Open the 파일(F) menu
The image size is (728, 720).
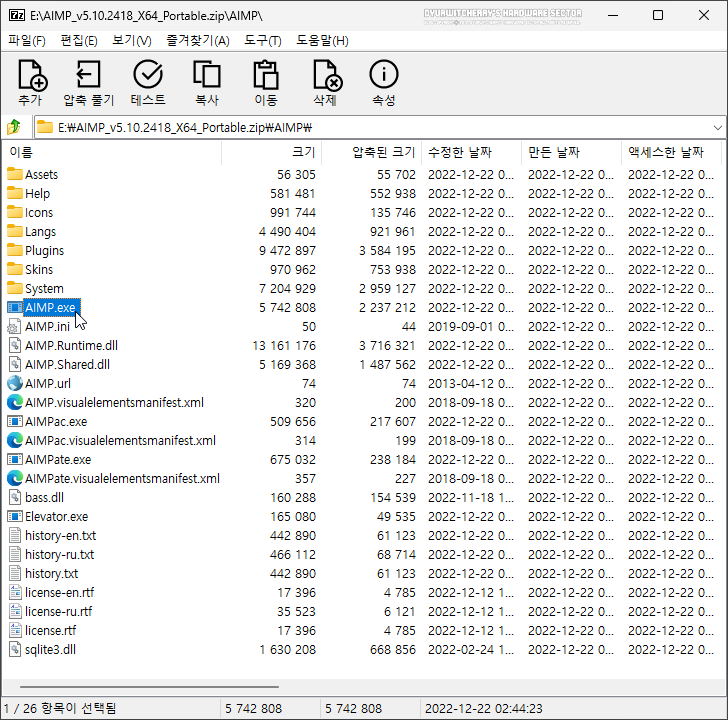pos(27,41)
